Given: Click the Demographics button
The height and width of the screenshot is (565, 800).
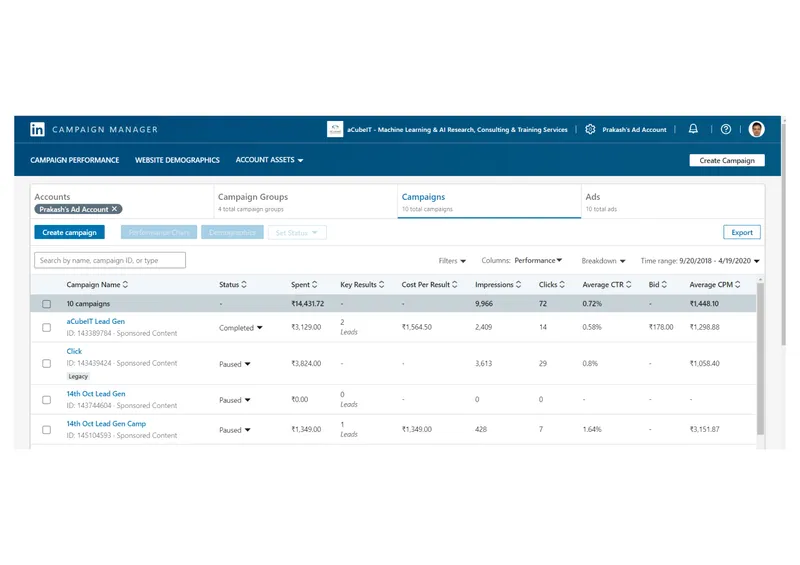Looking at the screenshot, I should tap(232, 232).
